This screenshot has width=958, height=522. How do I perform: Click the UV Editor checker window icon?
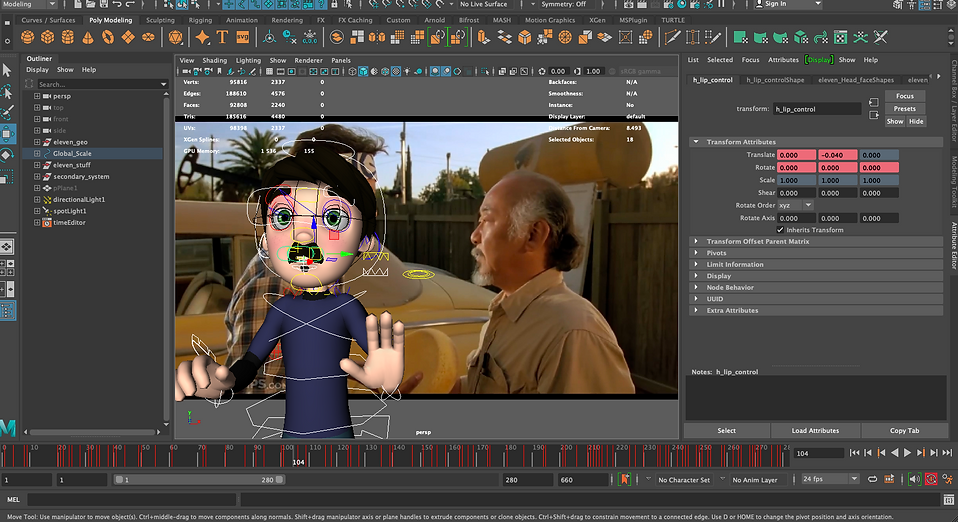(841, 37)
